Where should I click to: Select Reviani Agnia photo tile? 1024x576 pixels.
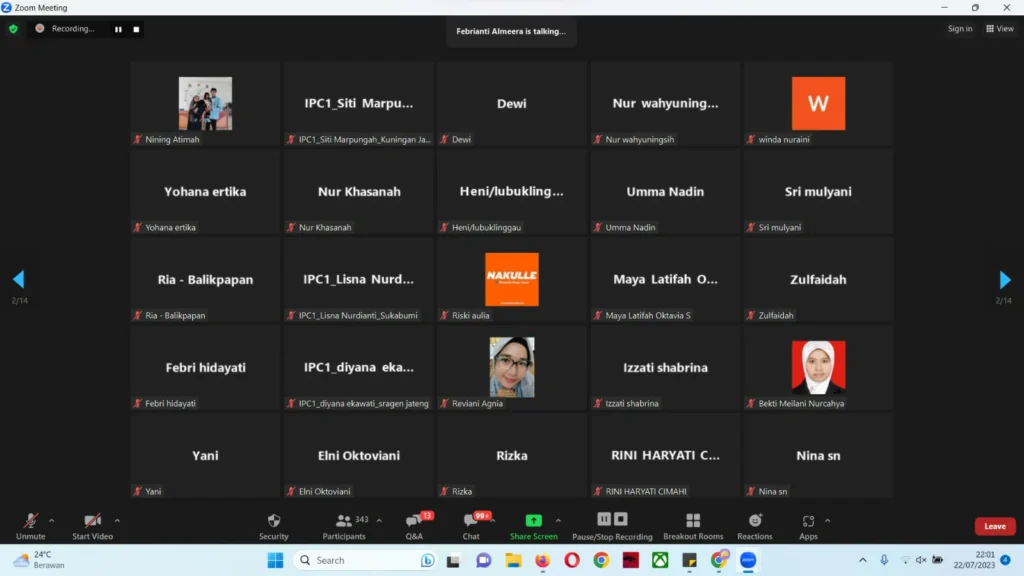[x=511, y=367]
